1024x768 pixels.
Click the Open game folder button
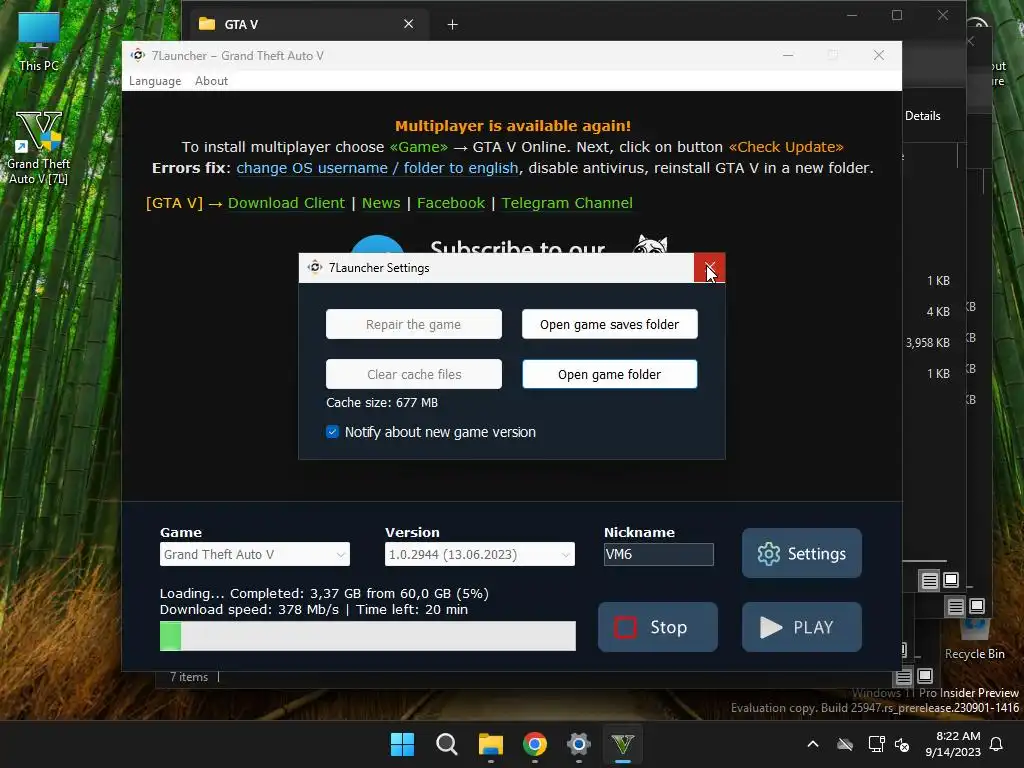609,374
